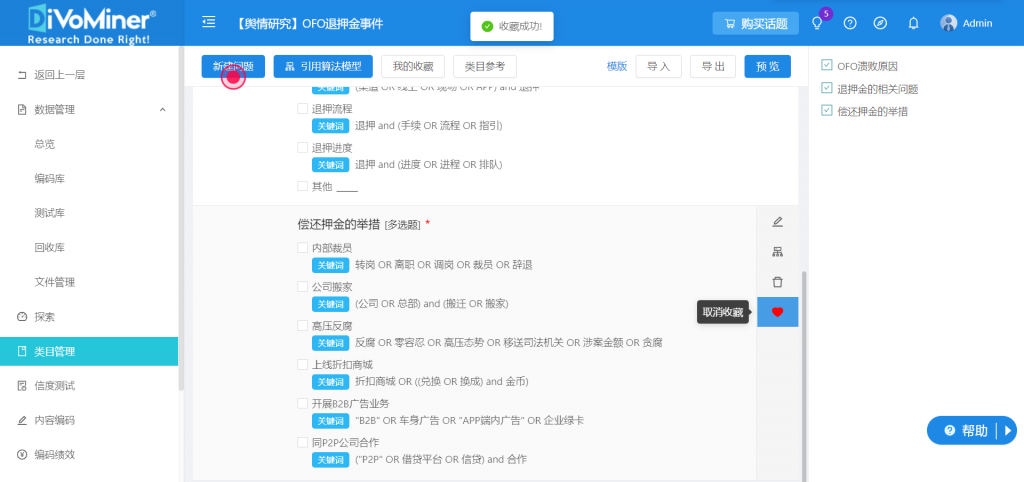Open the compass navigation icon

(880, 24)
